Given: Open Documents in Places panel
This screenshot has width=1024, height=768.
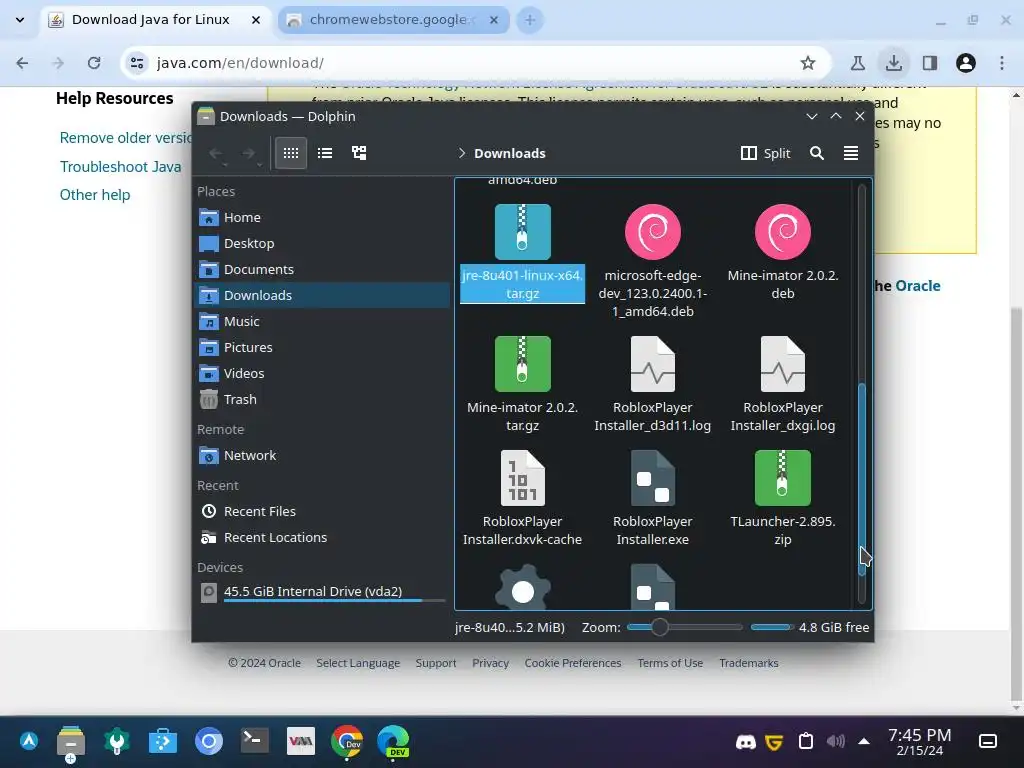Looking at the screenshot, I should click(322, 269).
